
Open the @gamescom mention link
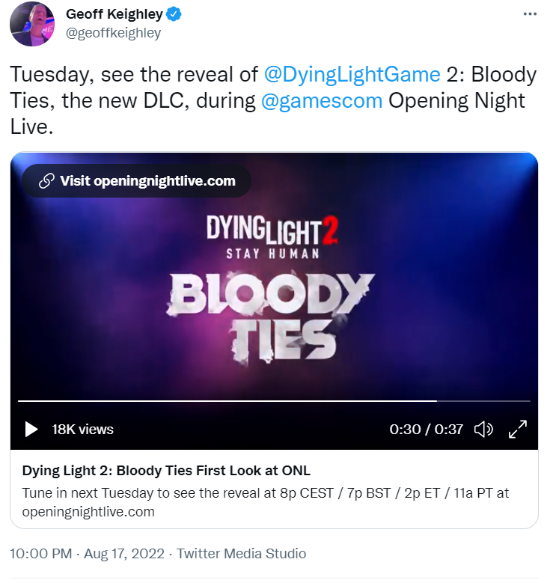pyautogui.click(x=322, y=100)
